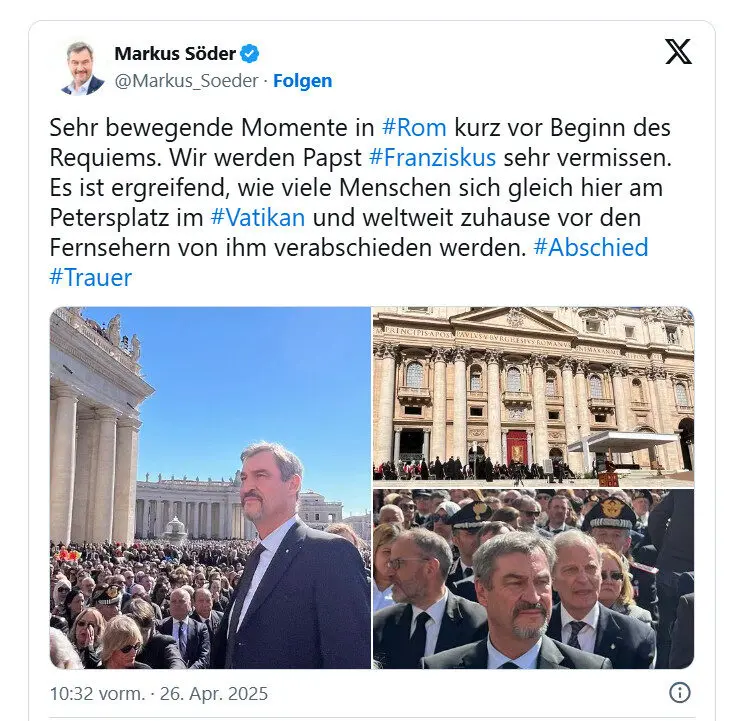Click the 10:32 vorm. 26. Apr. 2025 timestamp
735x721 pixels.
[x=158, y=694]
